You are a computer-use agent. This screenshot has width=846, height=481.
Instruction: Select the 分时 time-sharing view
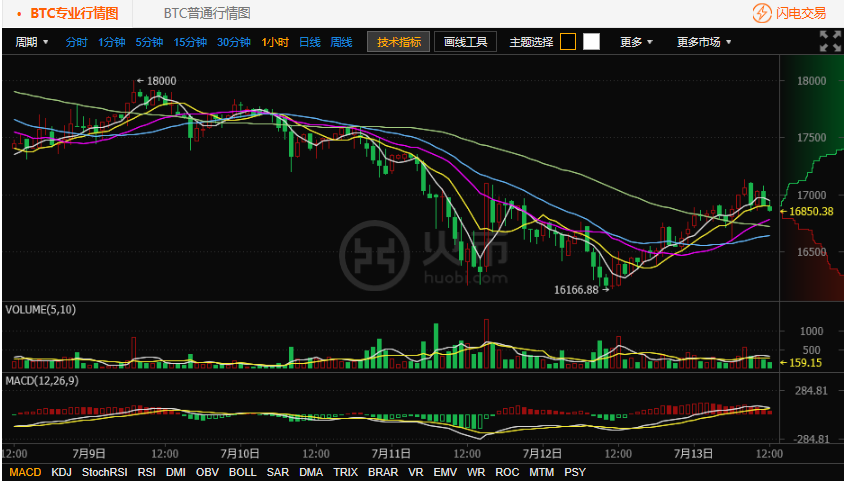tap(76, 42)
